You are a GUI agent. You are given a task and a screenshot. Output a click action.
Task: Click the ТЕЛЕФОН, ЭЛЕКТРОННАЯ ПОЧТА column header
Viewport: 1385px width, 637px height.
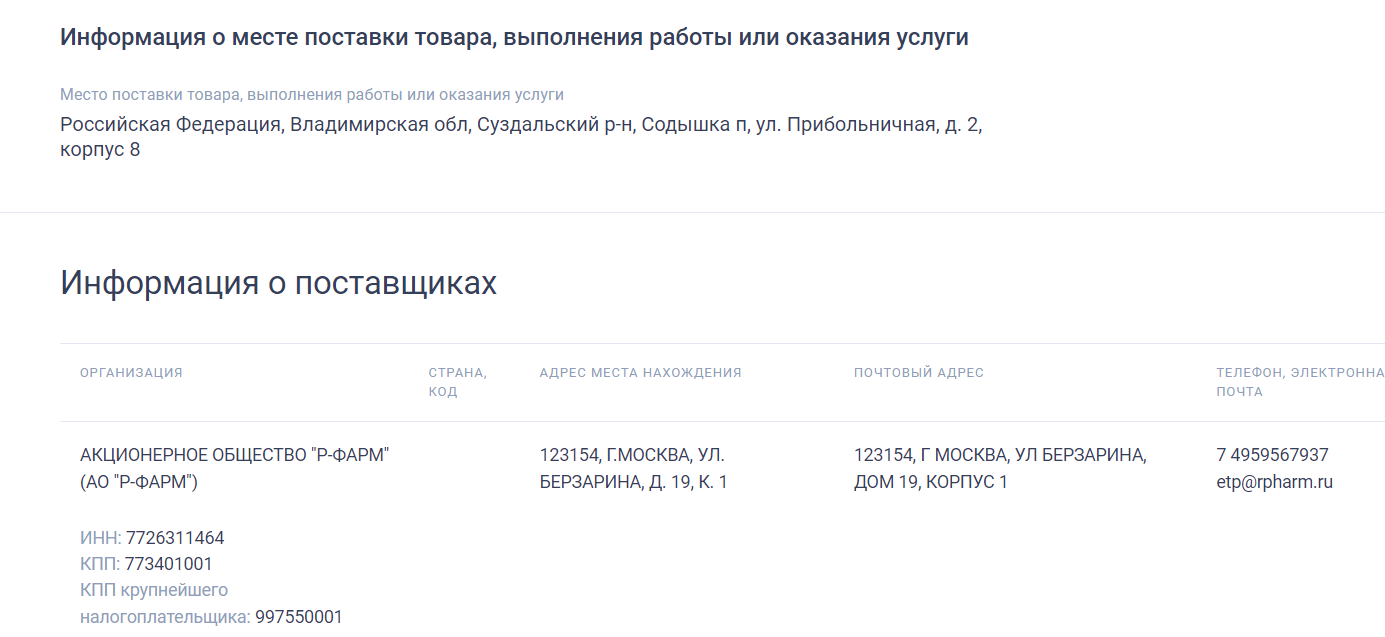[1299, 382]
